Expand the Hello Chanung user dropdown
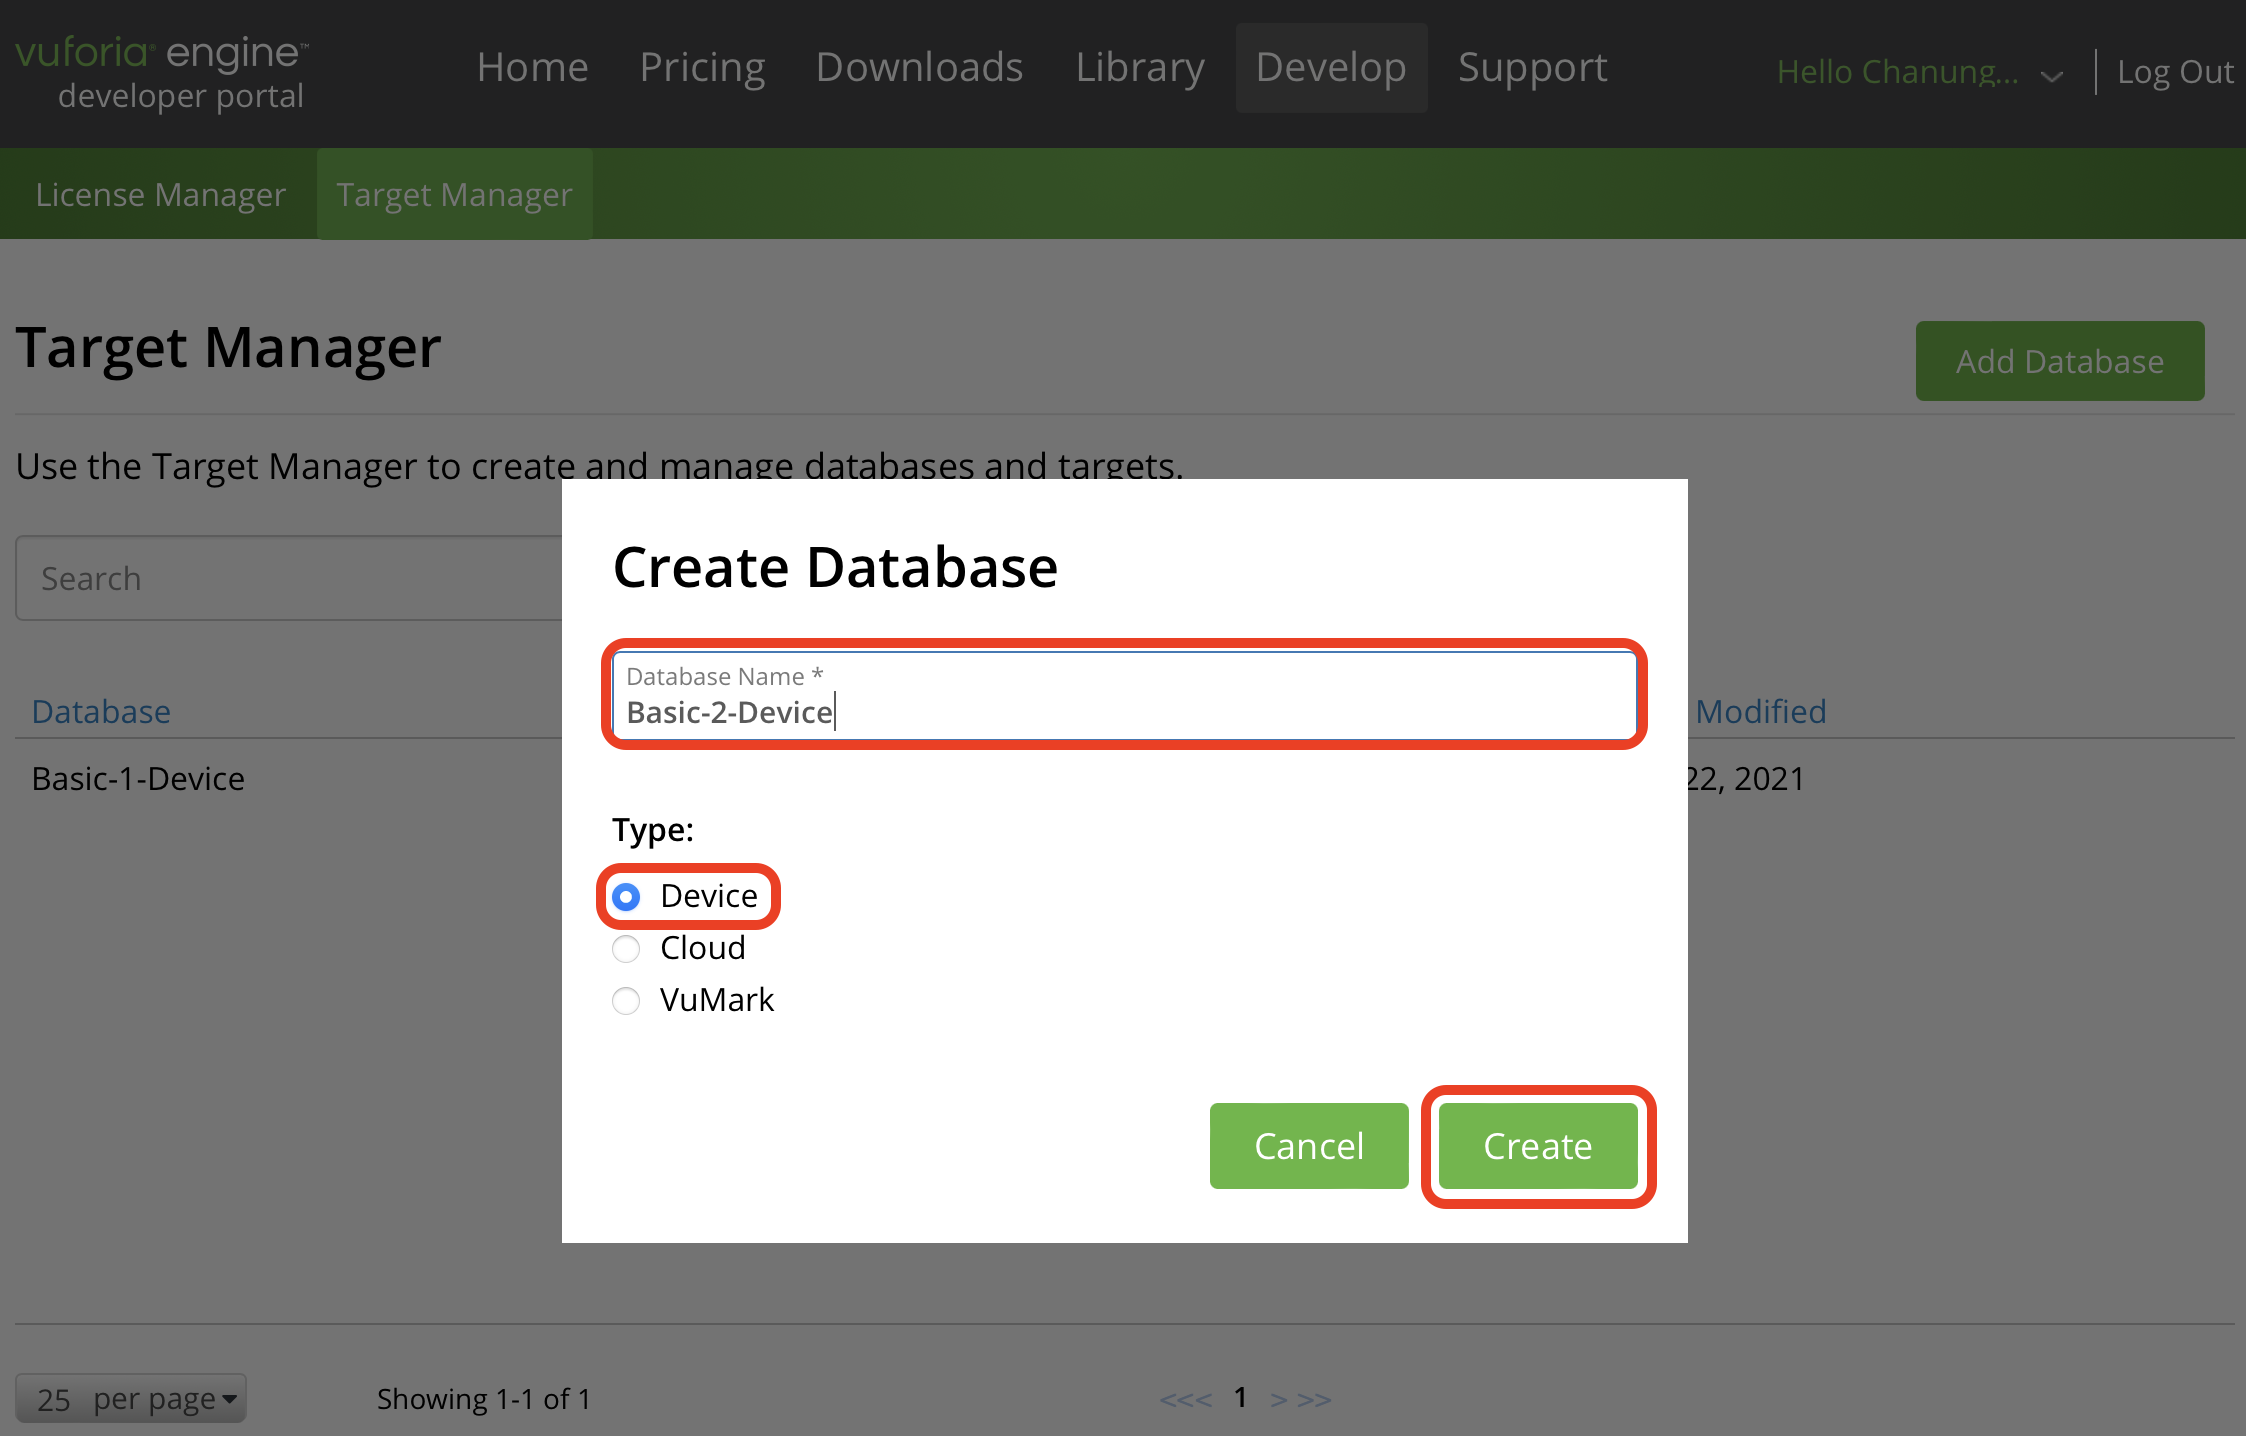The width and height of the screenshot is (2246, 1436). tap(1919, 72)
